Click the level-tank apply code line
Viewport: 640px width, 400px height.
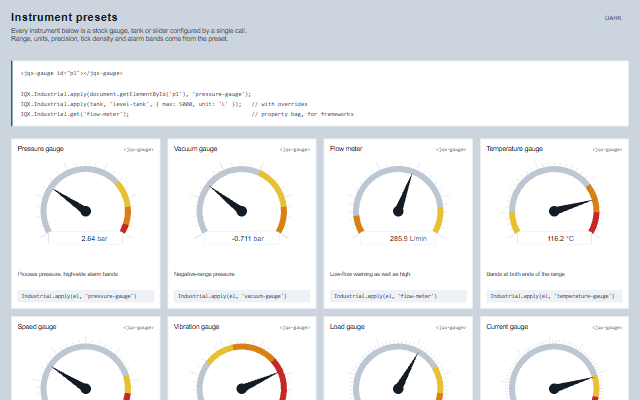(x=131, y=104)
